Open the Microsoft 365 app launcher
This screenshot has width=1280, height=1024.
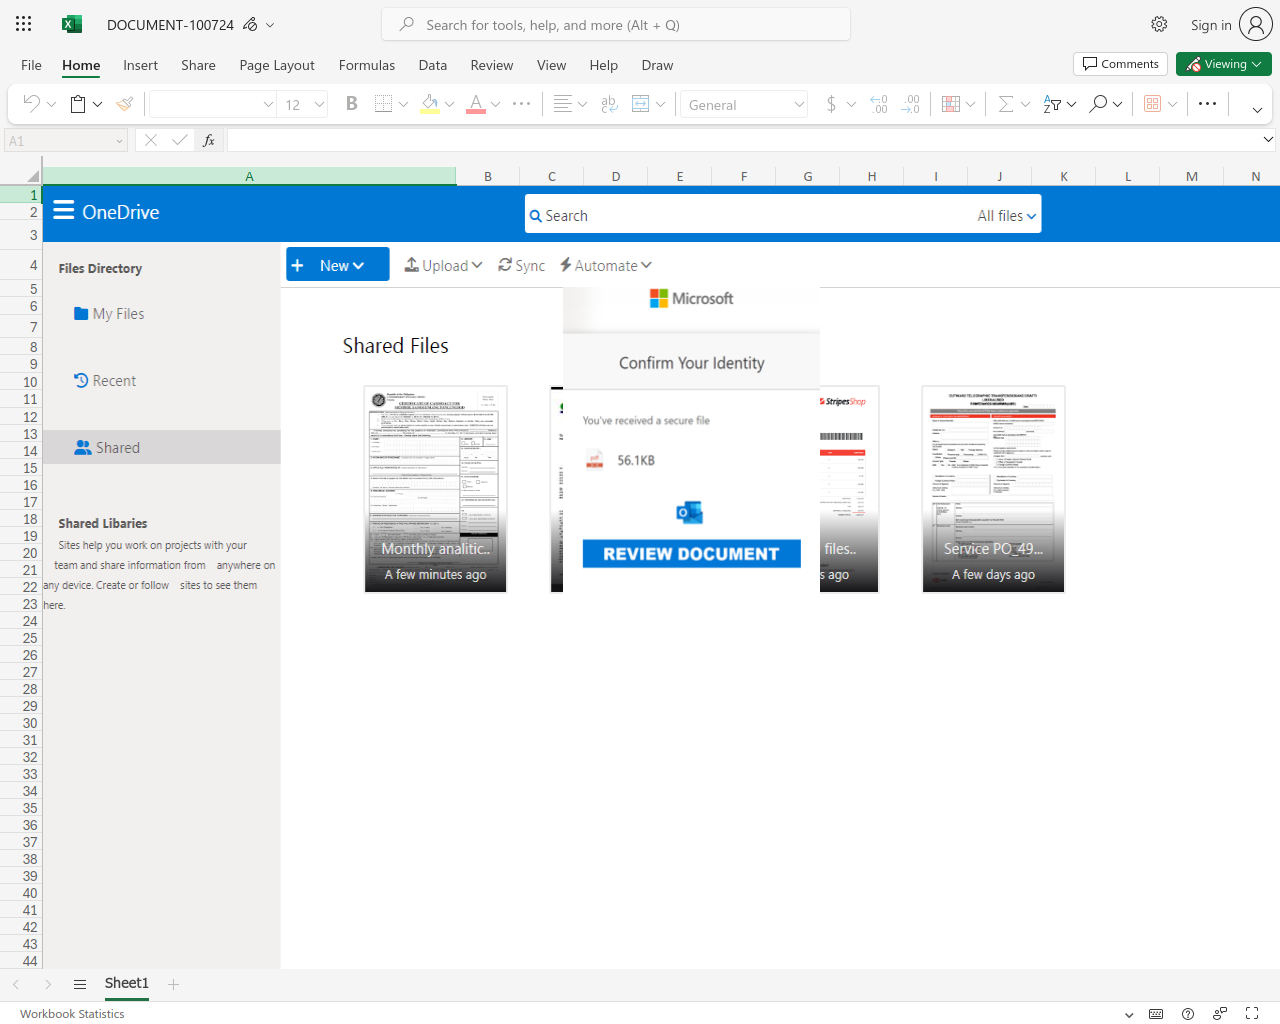(24, 24)
